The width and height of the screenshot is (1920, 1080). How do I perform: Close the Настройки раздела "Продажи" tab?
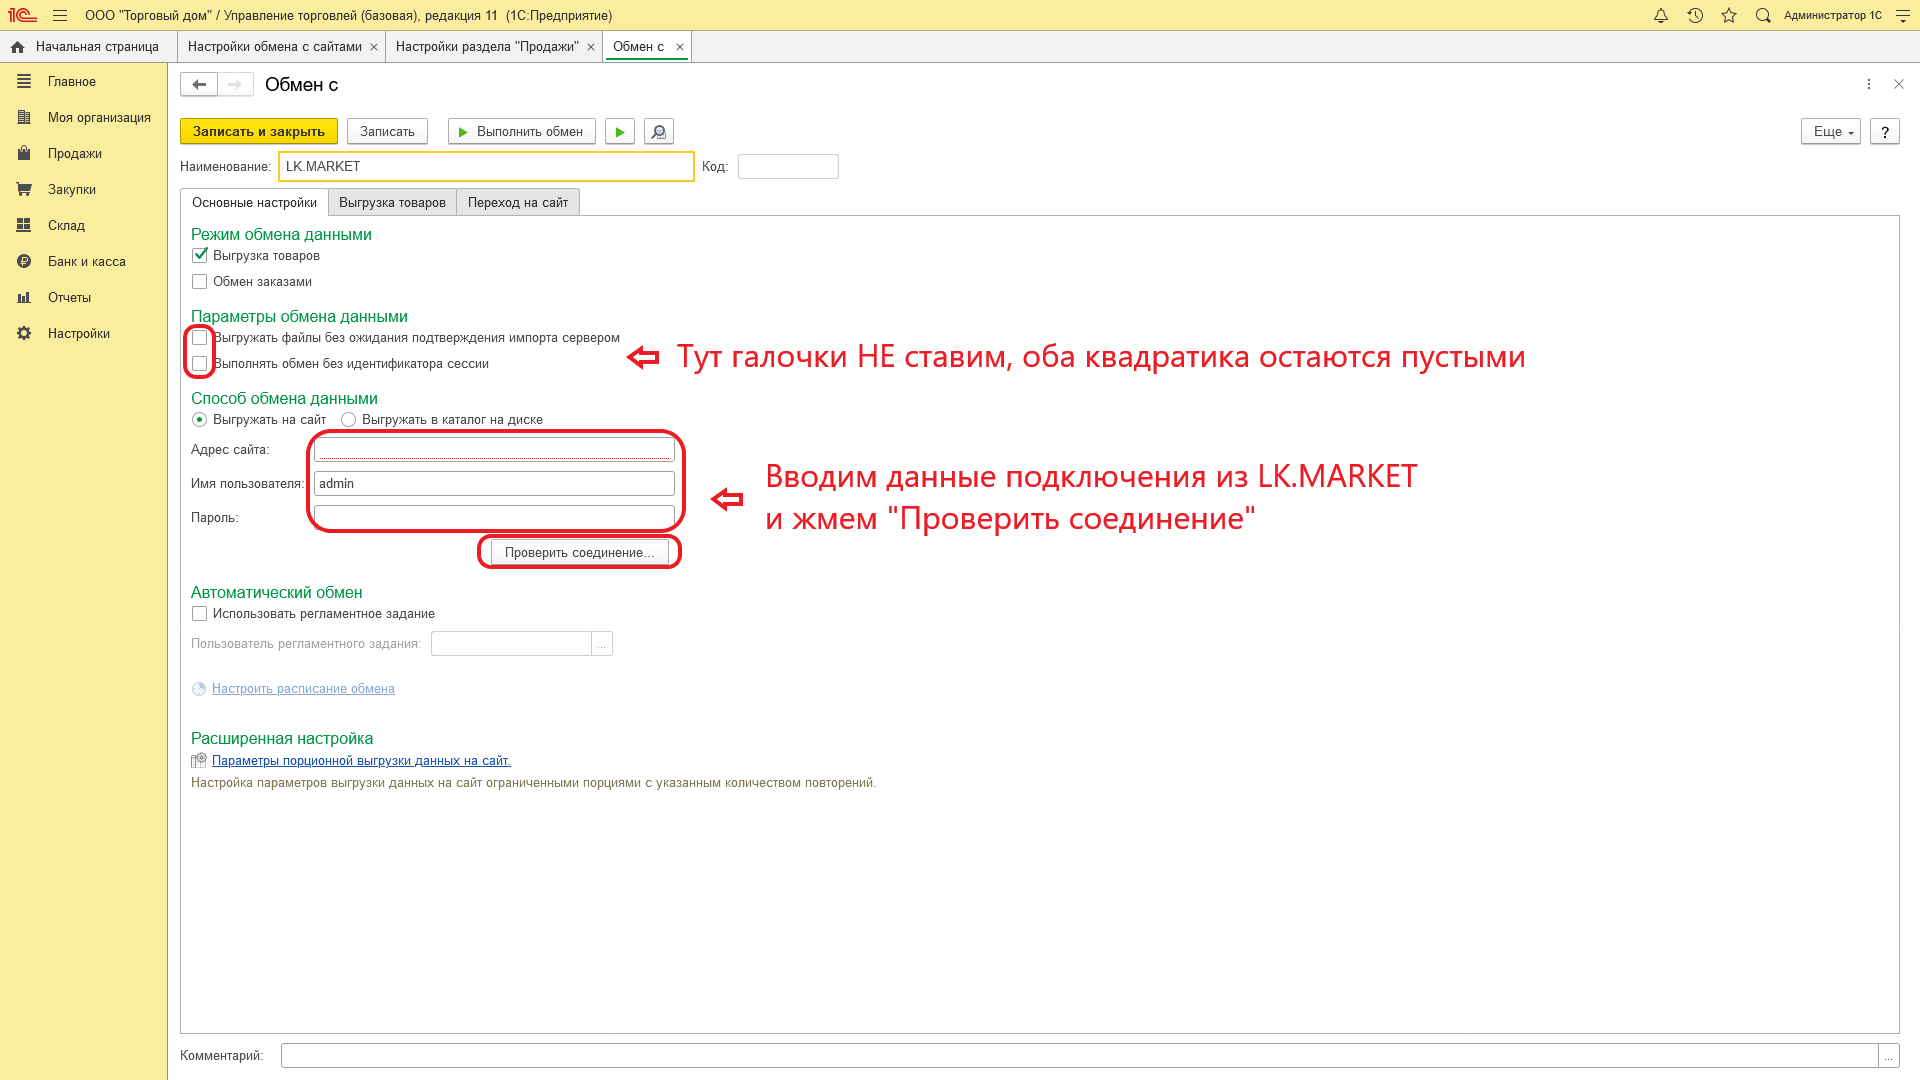(591, 47)
